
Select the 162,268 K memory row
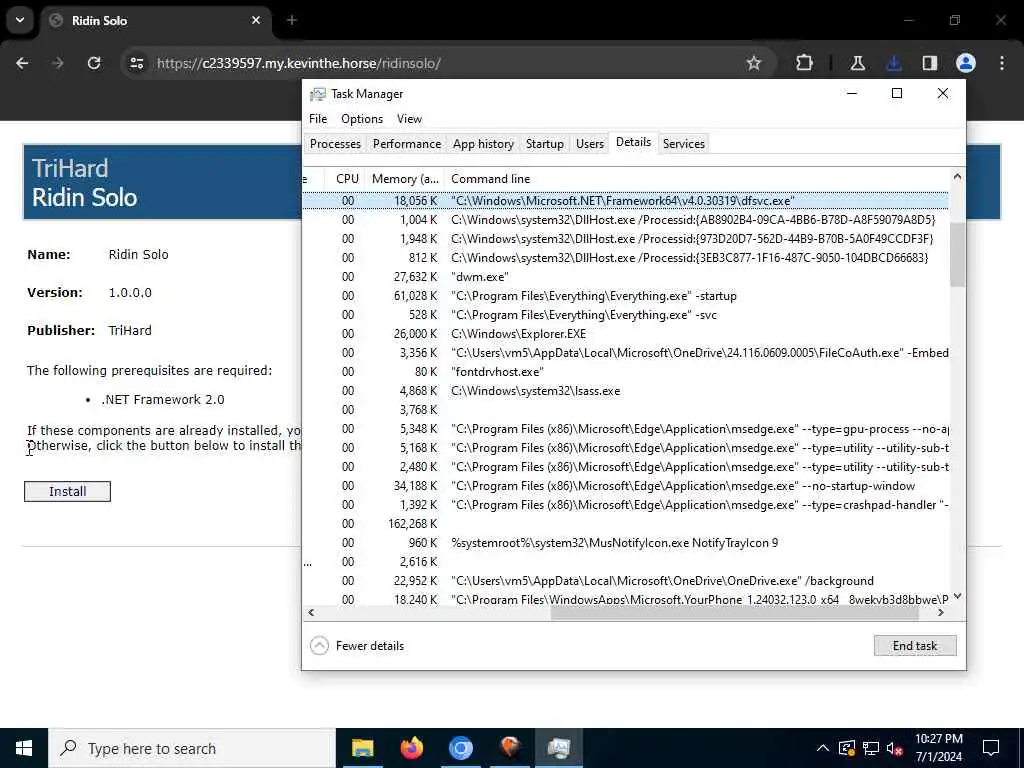pos(626,524)
